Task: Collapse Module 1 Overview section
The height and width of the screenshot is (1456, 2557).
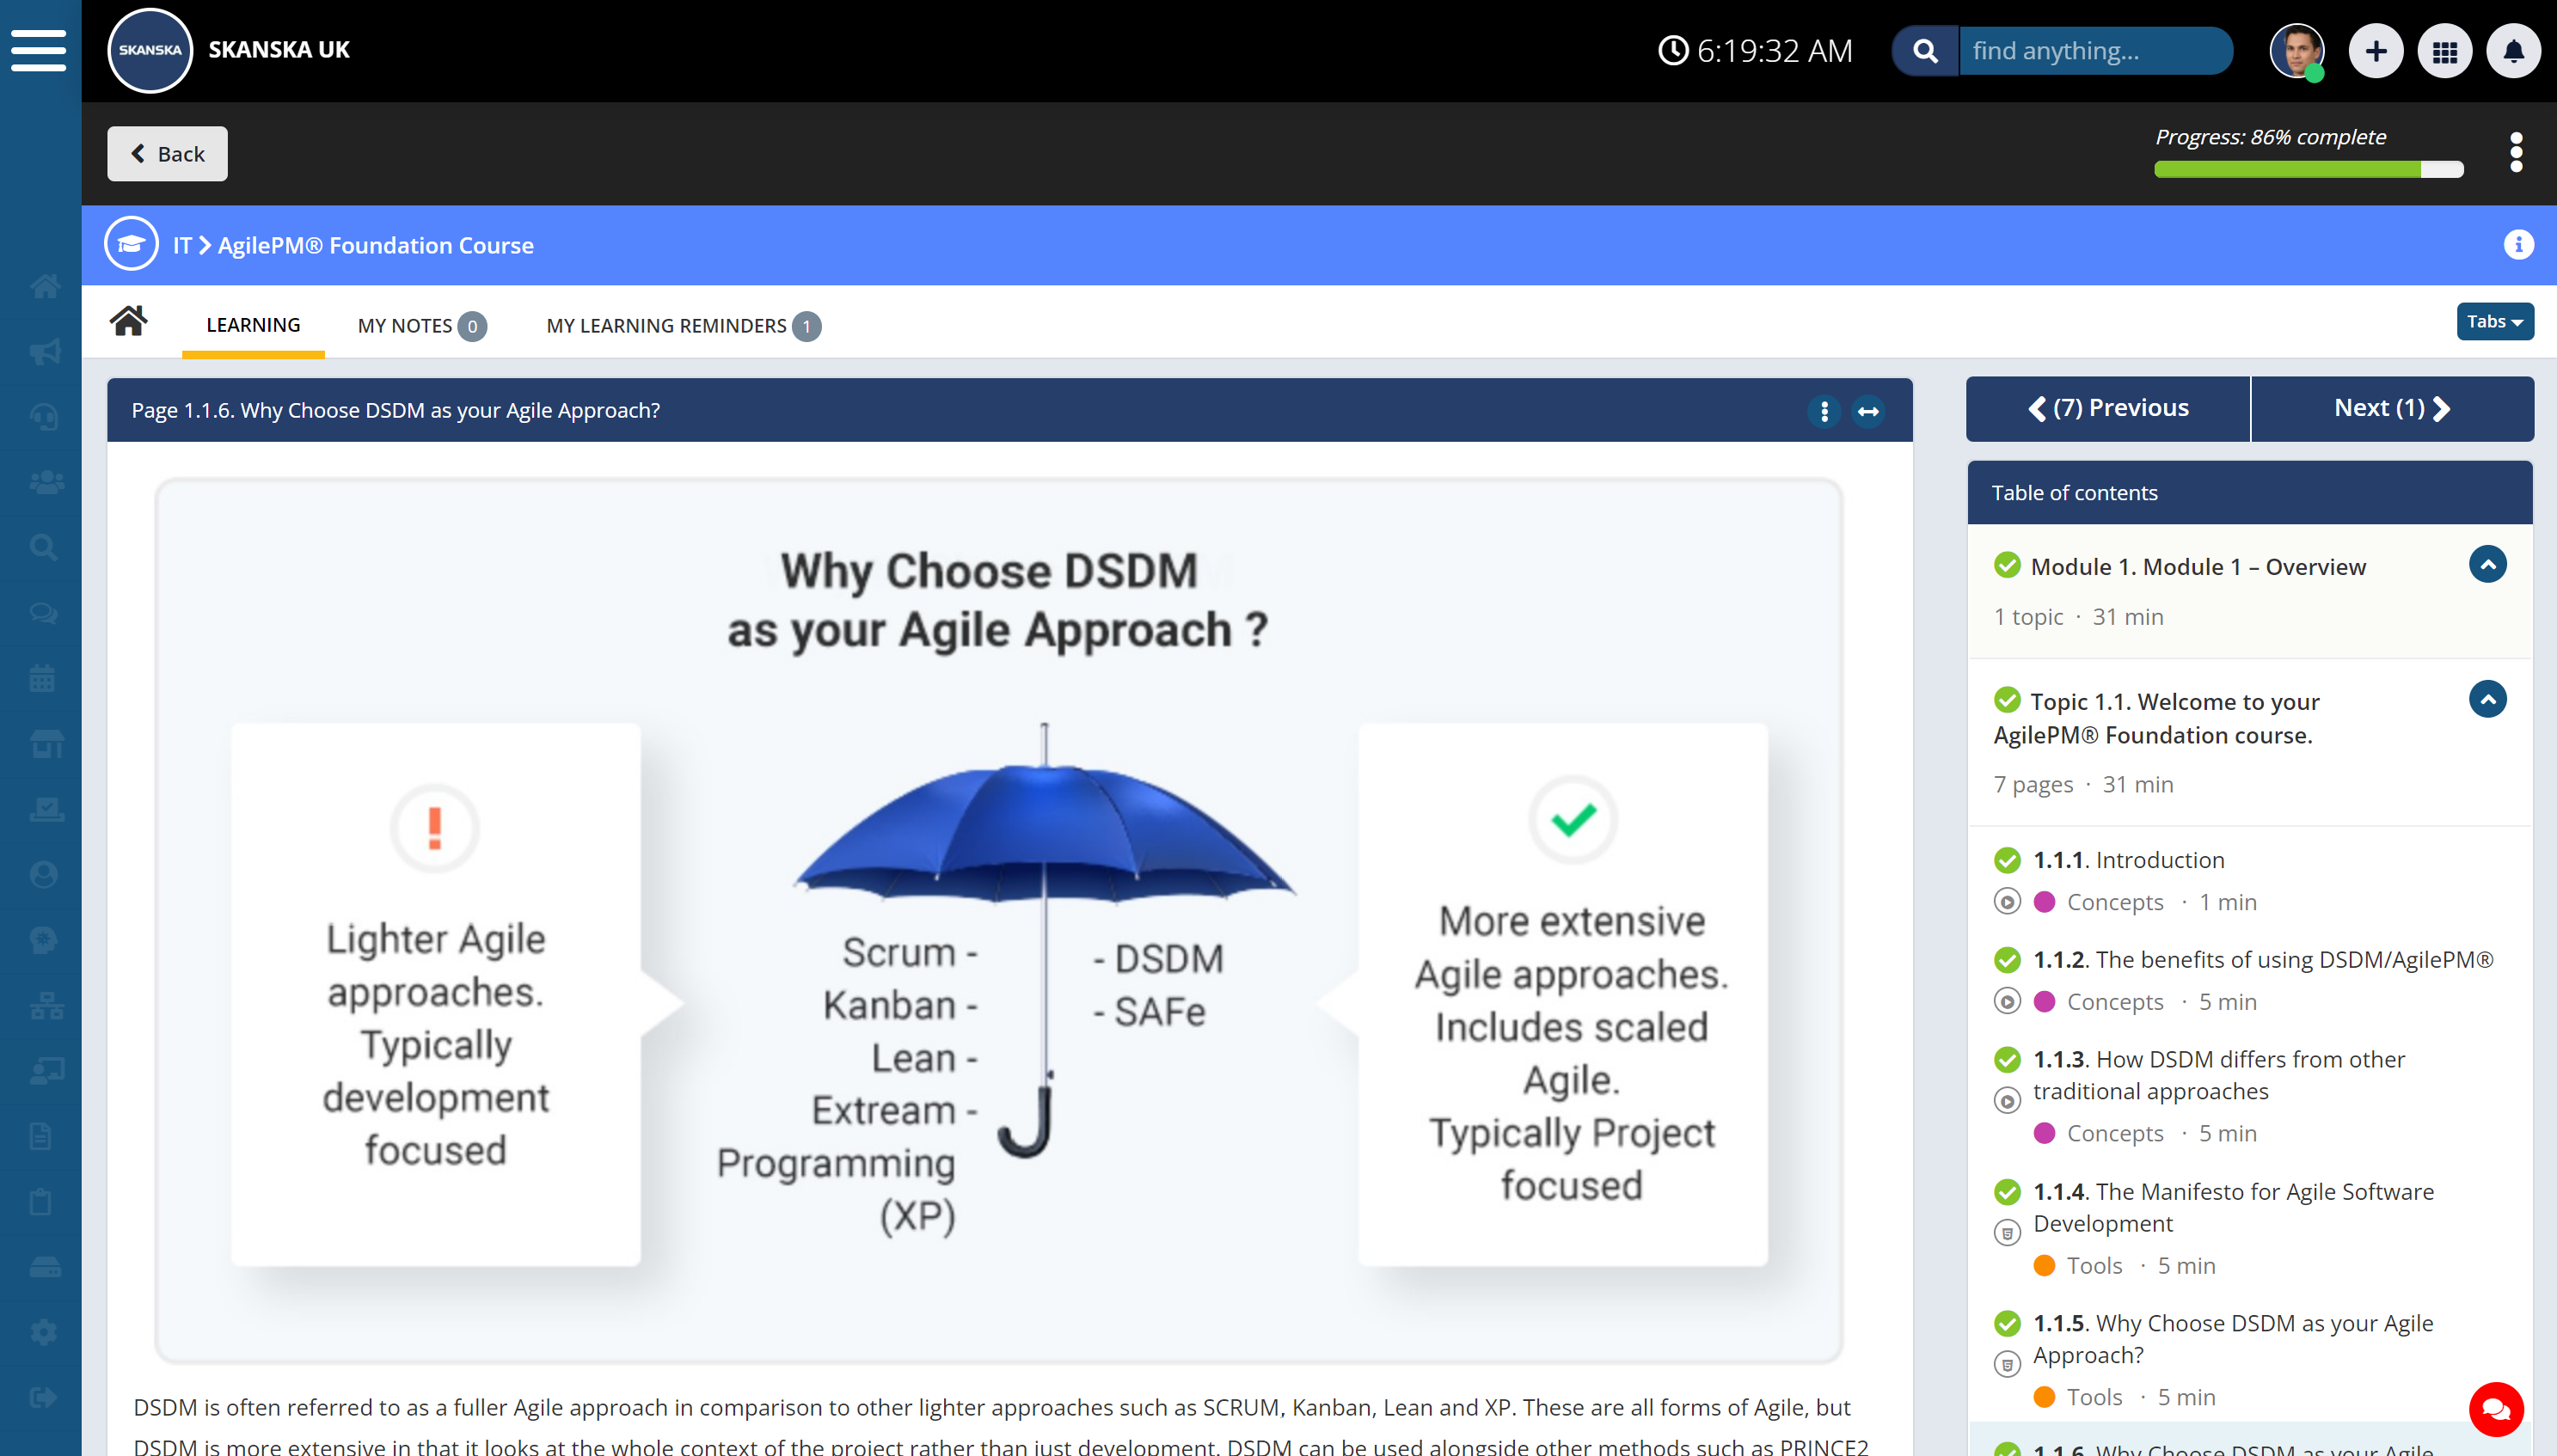Action: pyautogui.click(x=2487, y=565)
